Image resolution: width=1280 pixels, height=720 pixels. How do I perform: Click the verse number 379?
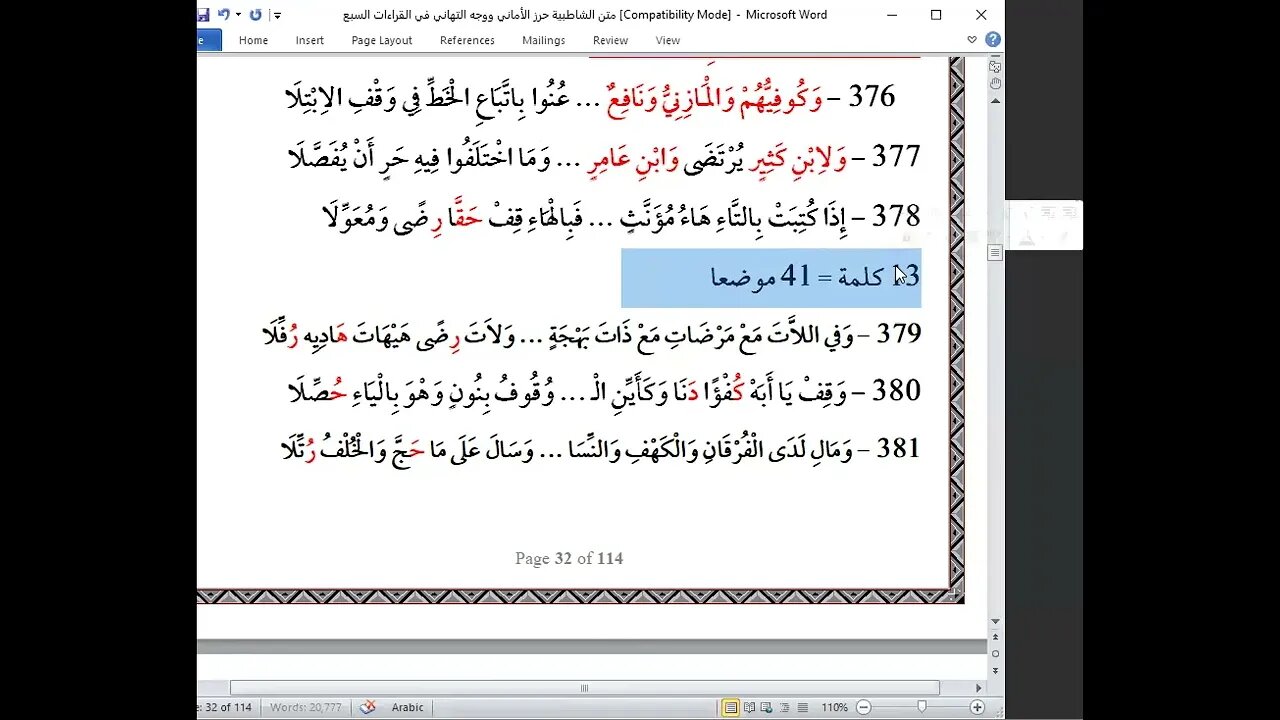(899, 333)
